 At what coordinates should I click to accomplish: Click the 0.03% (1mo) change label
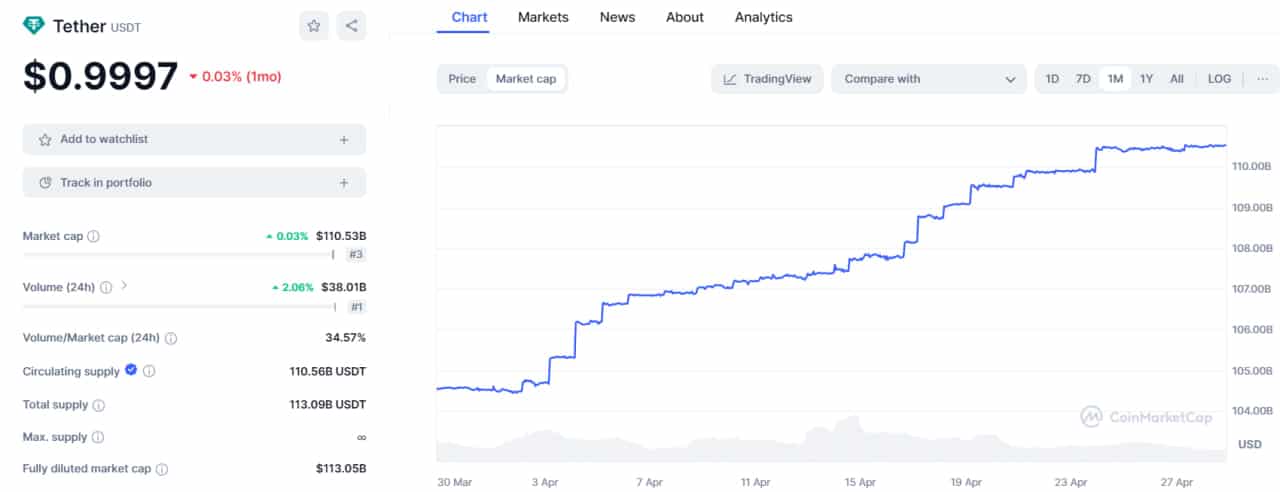click(236, 77)
